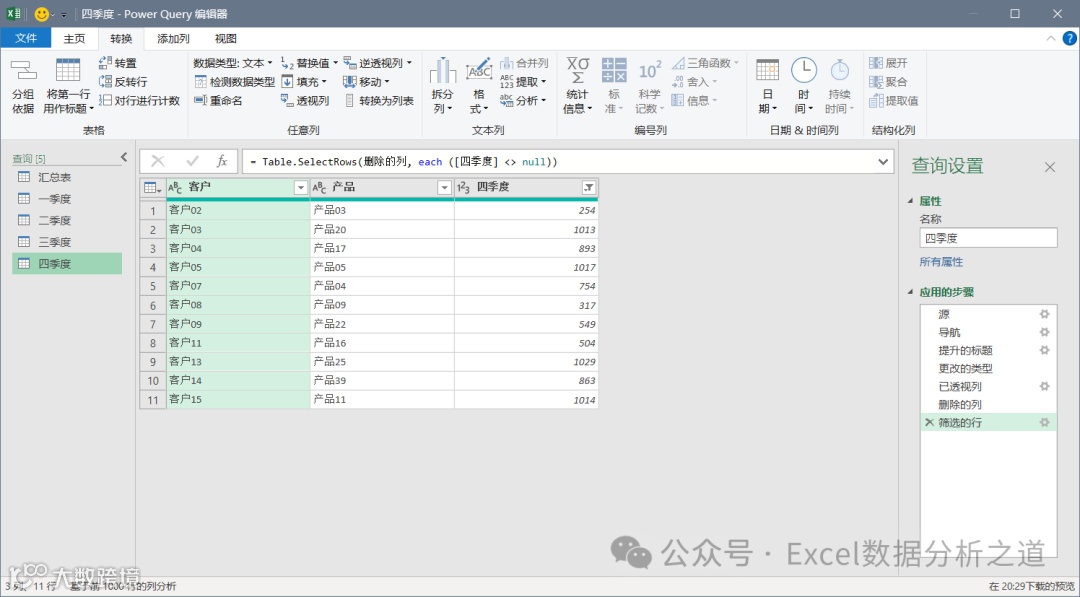Click the gear icon of 源 step

pos(1044,314)
